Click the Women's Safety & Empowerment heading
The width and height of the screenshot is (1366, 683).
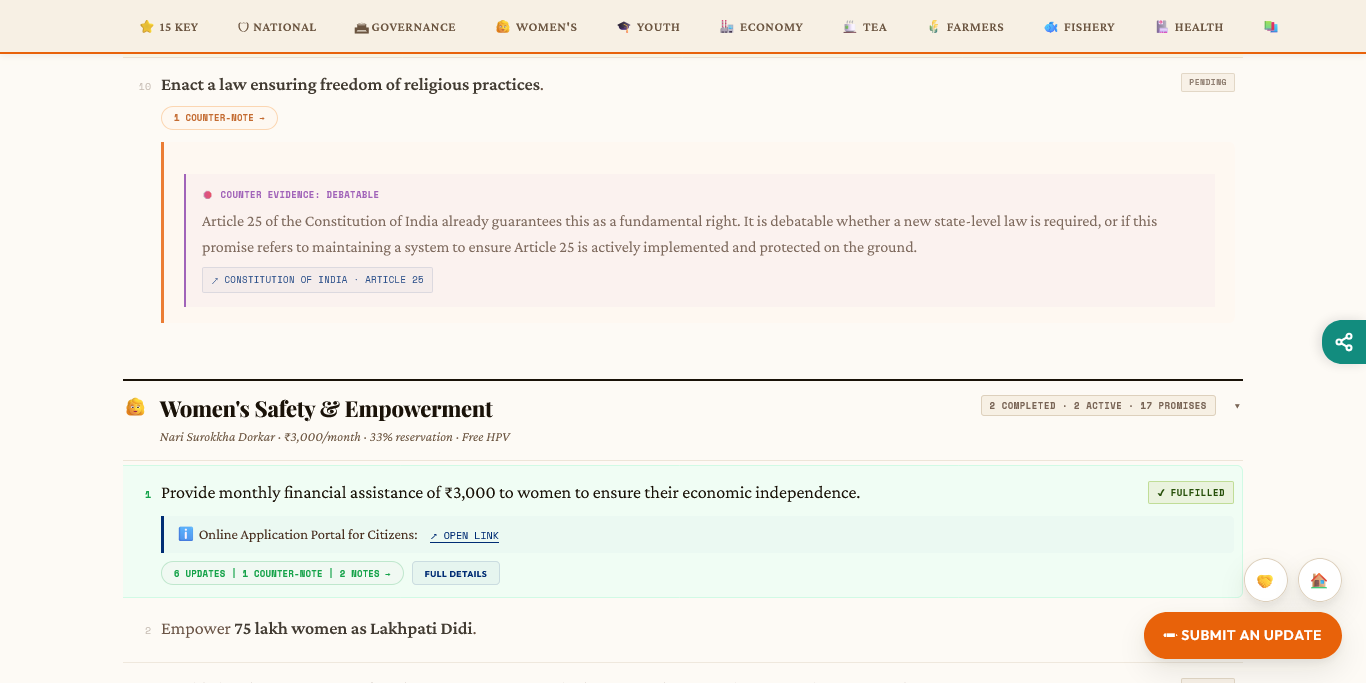click(x=326, y=409)
